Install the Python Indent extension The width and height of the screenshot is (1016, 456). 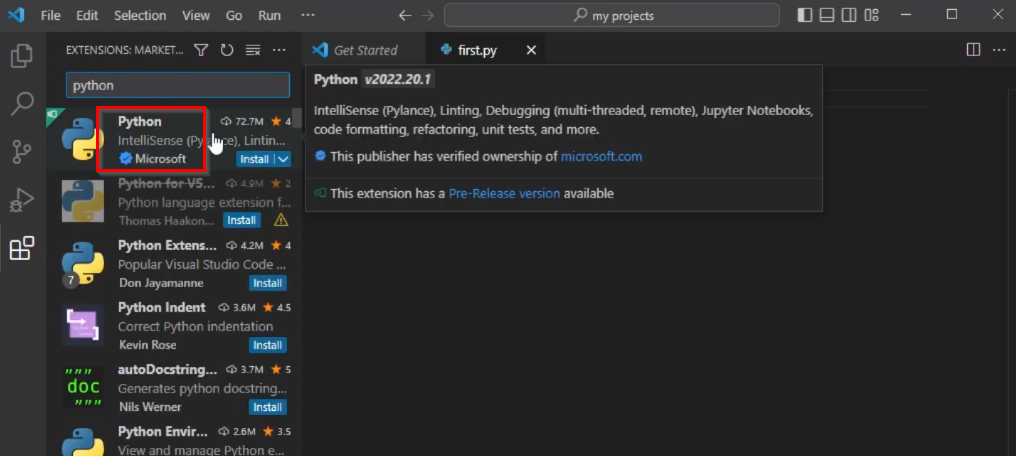268,345
